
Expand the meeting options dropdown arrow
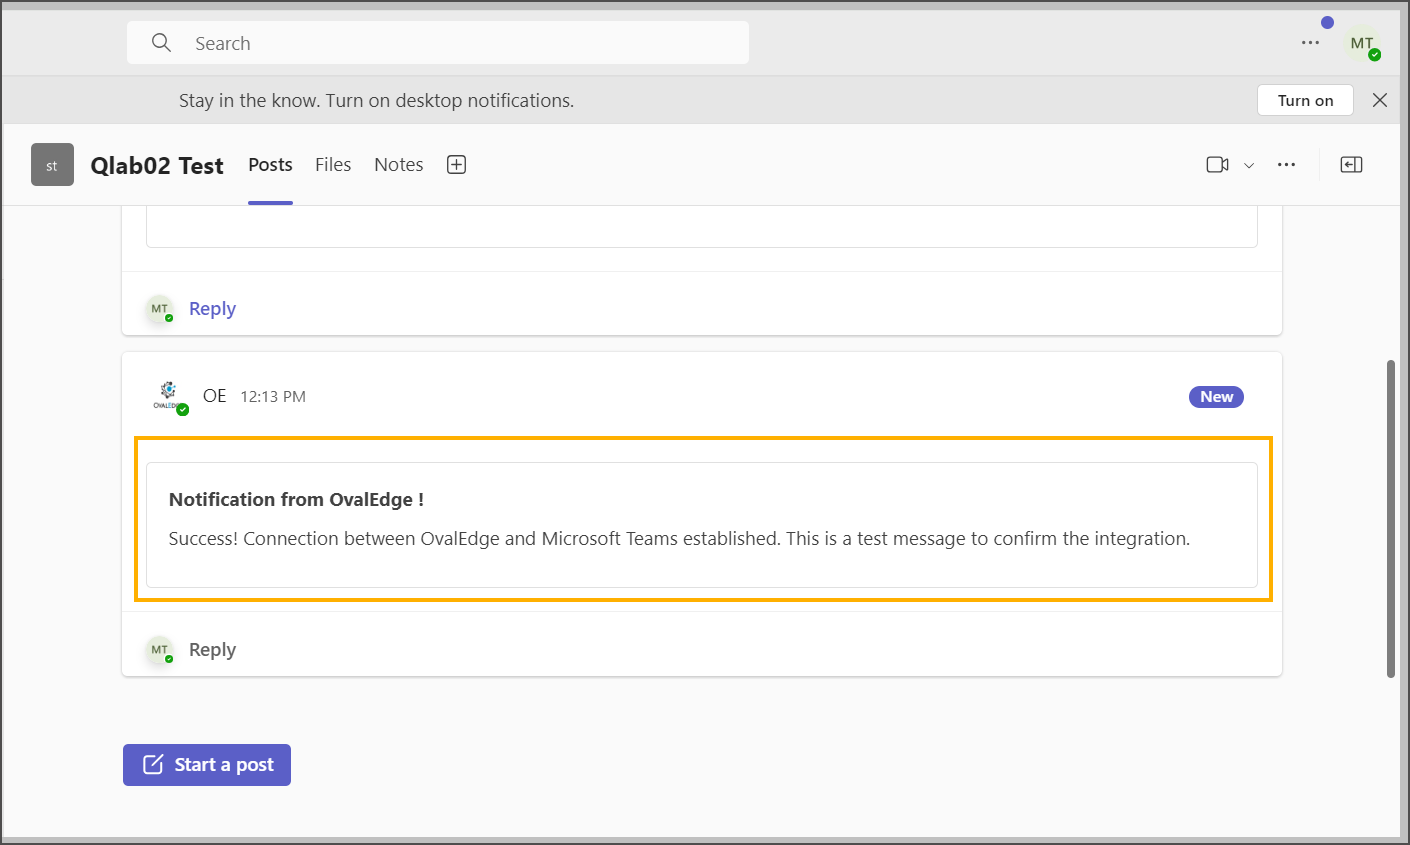[1249, 166]
